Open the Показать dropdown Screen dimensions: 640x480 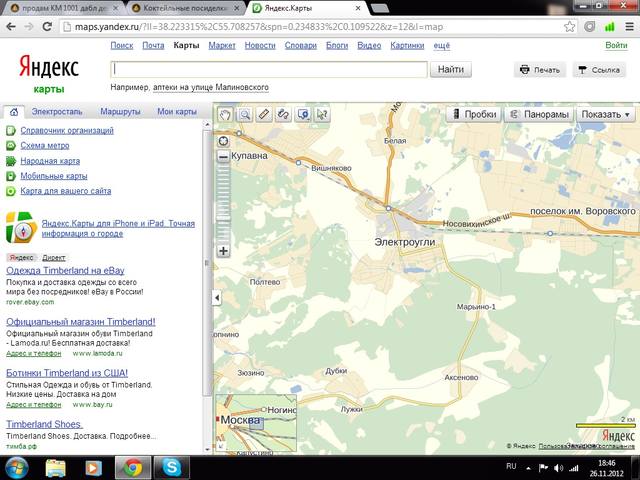click(606, 115)
